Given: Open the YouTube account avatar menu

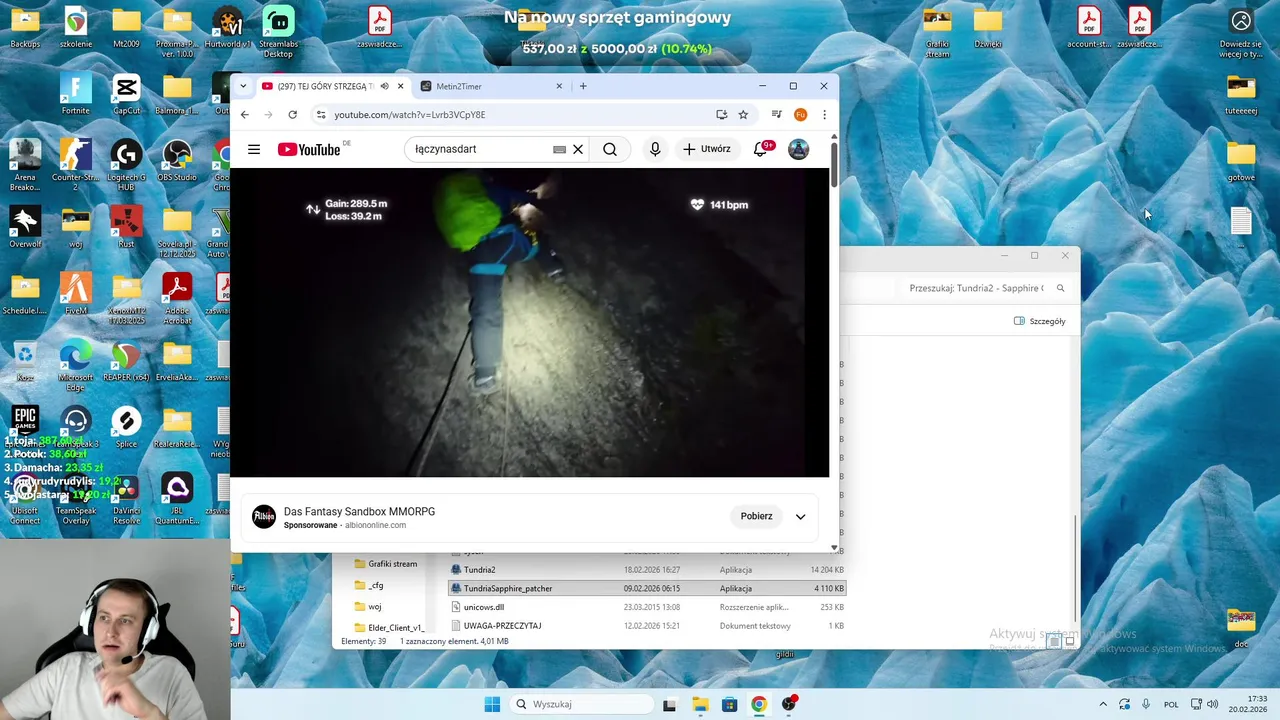Looking at the screenshot, I should point(798,149).
